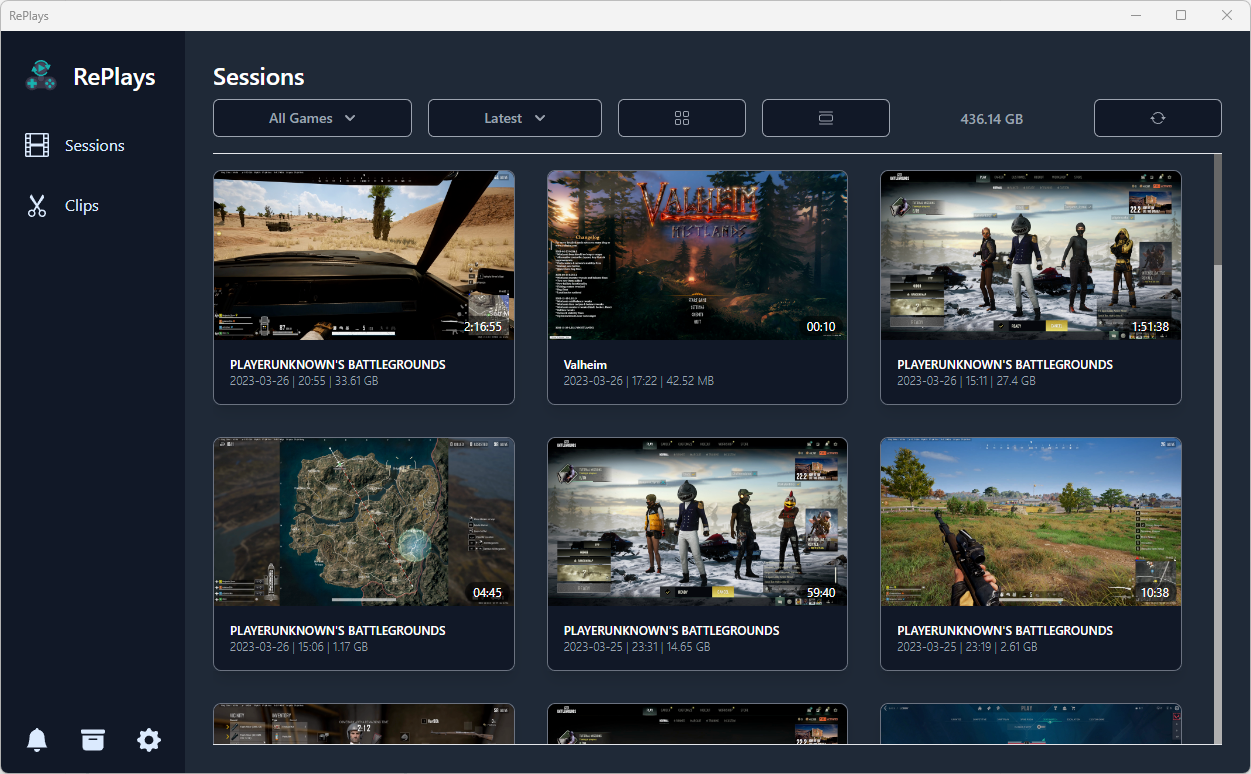Click session details showing 1.17 GB

[299, 647]
